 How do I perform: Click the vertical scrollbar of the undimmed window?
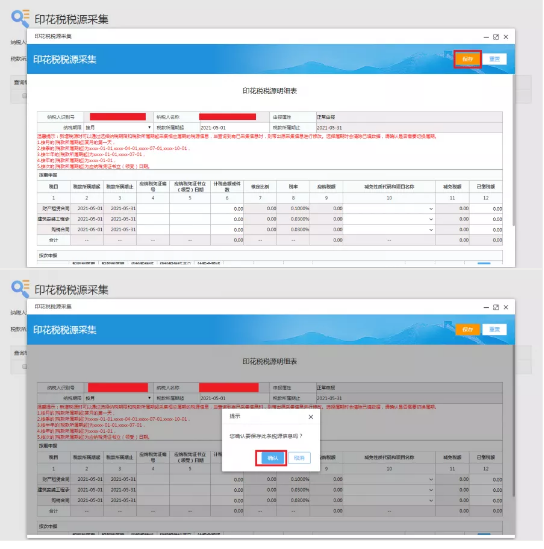point(514,151)
